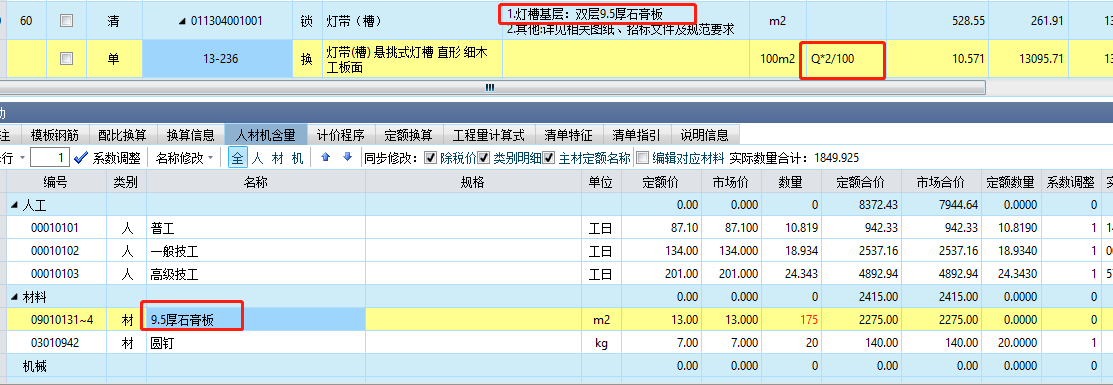
Task: Click the 03010942 code cell
Action: 55,343
